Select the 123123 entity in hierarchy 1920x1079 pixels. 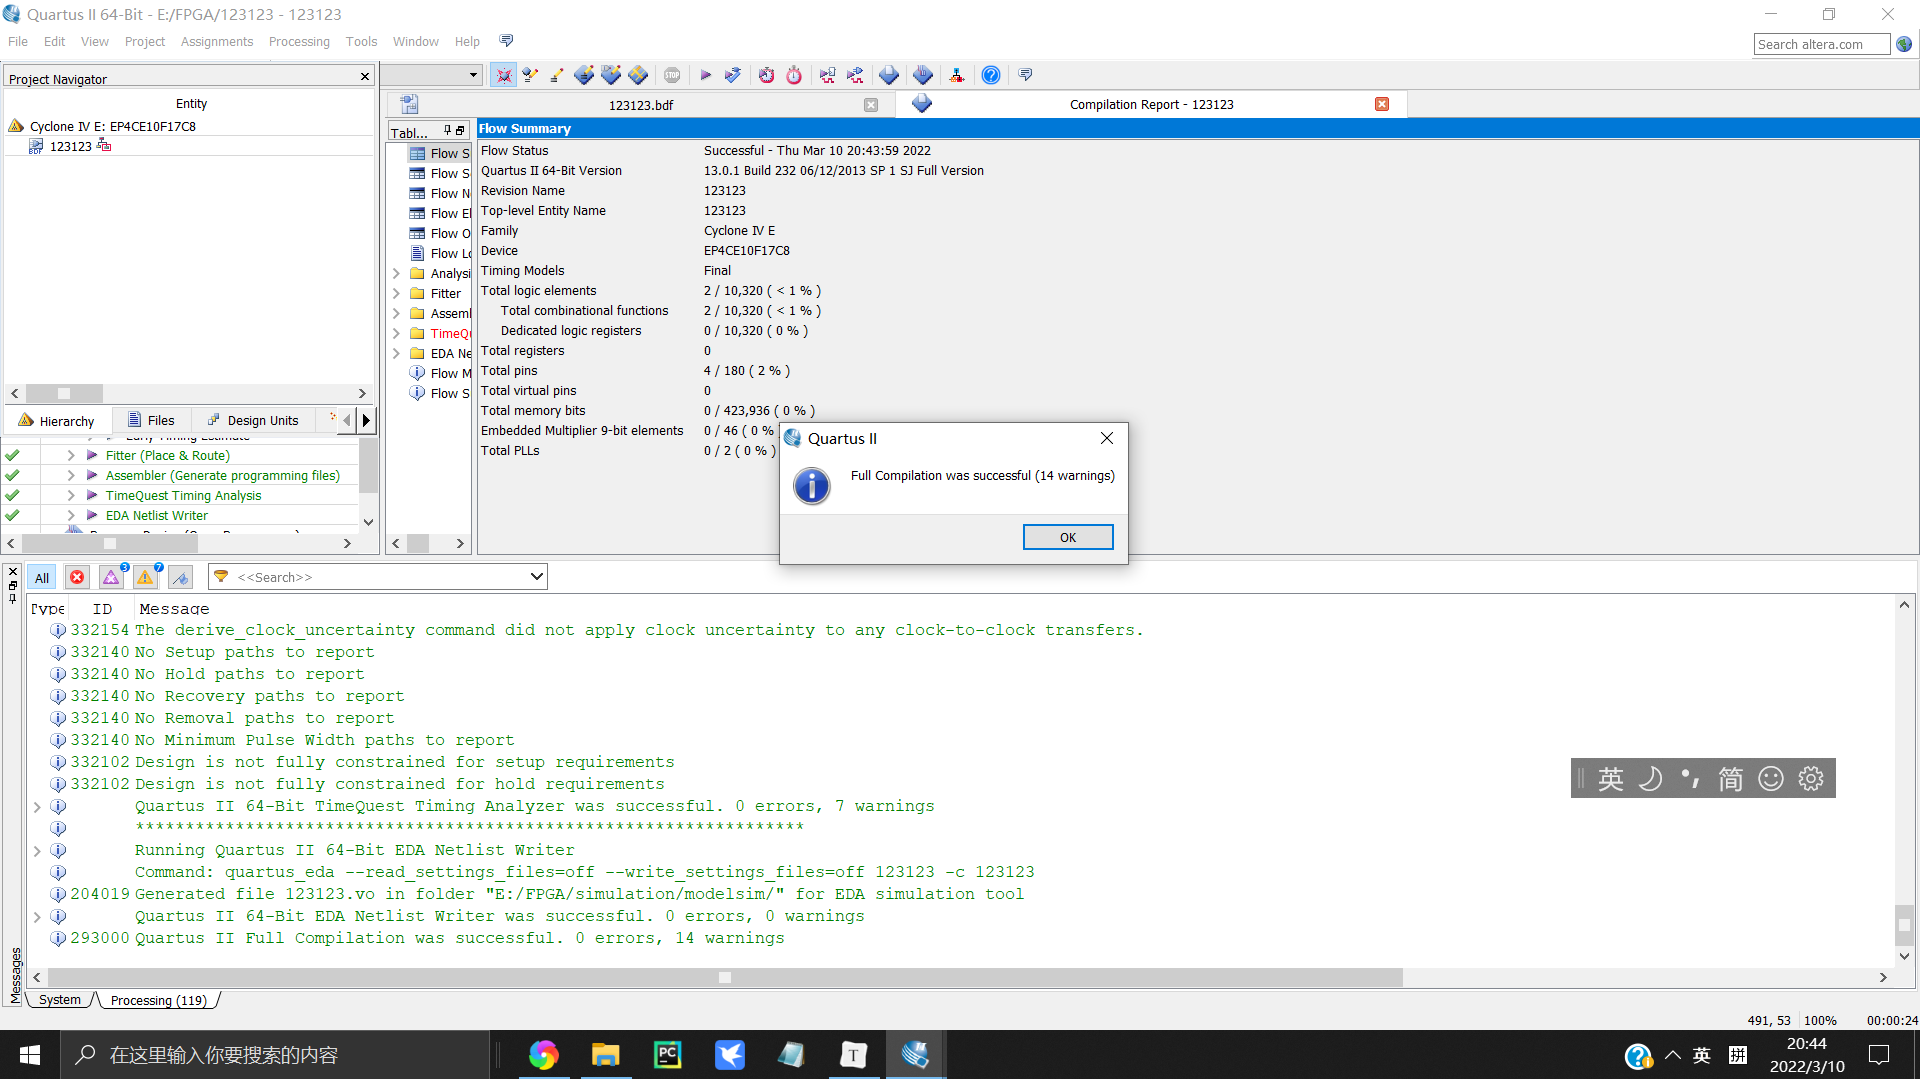click(x=70, y=146)
